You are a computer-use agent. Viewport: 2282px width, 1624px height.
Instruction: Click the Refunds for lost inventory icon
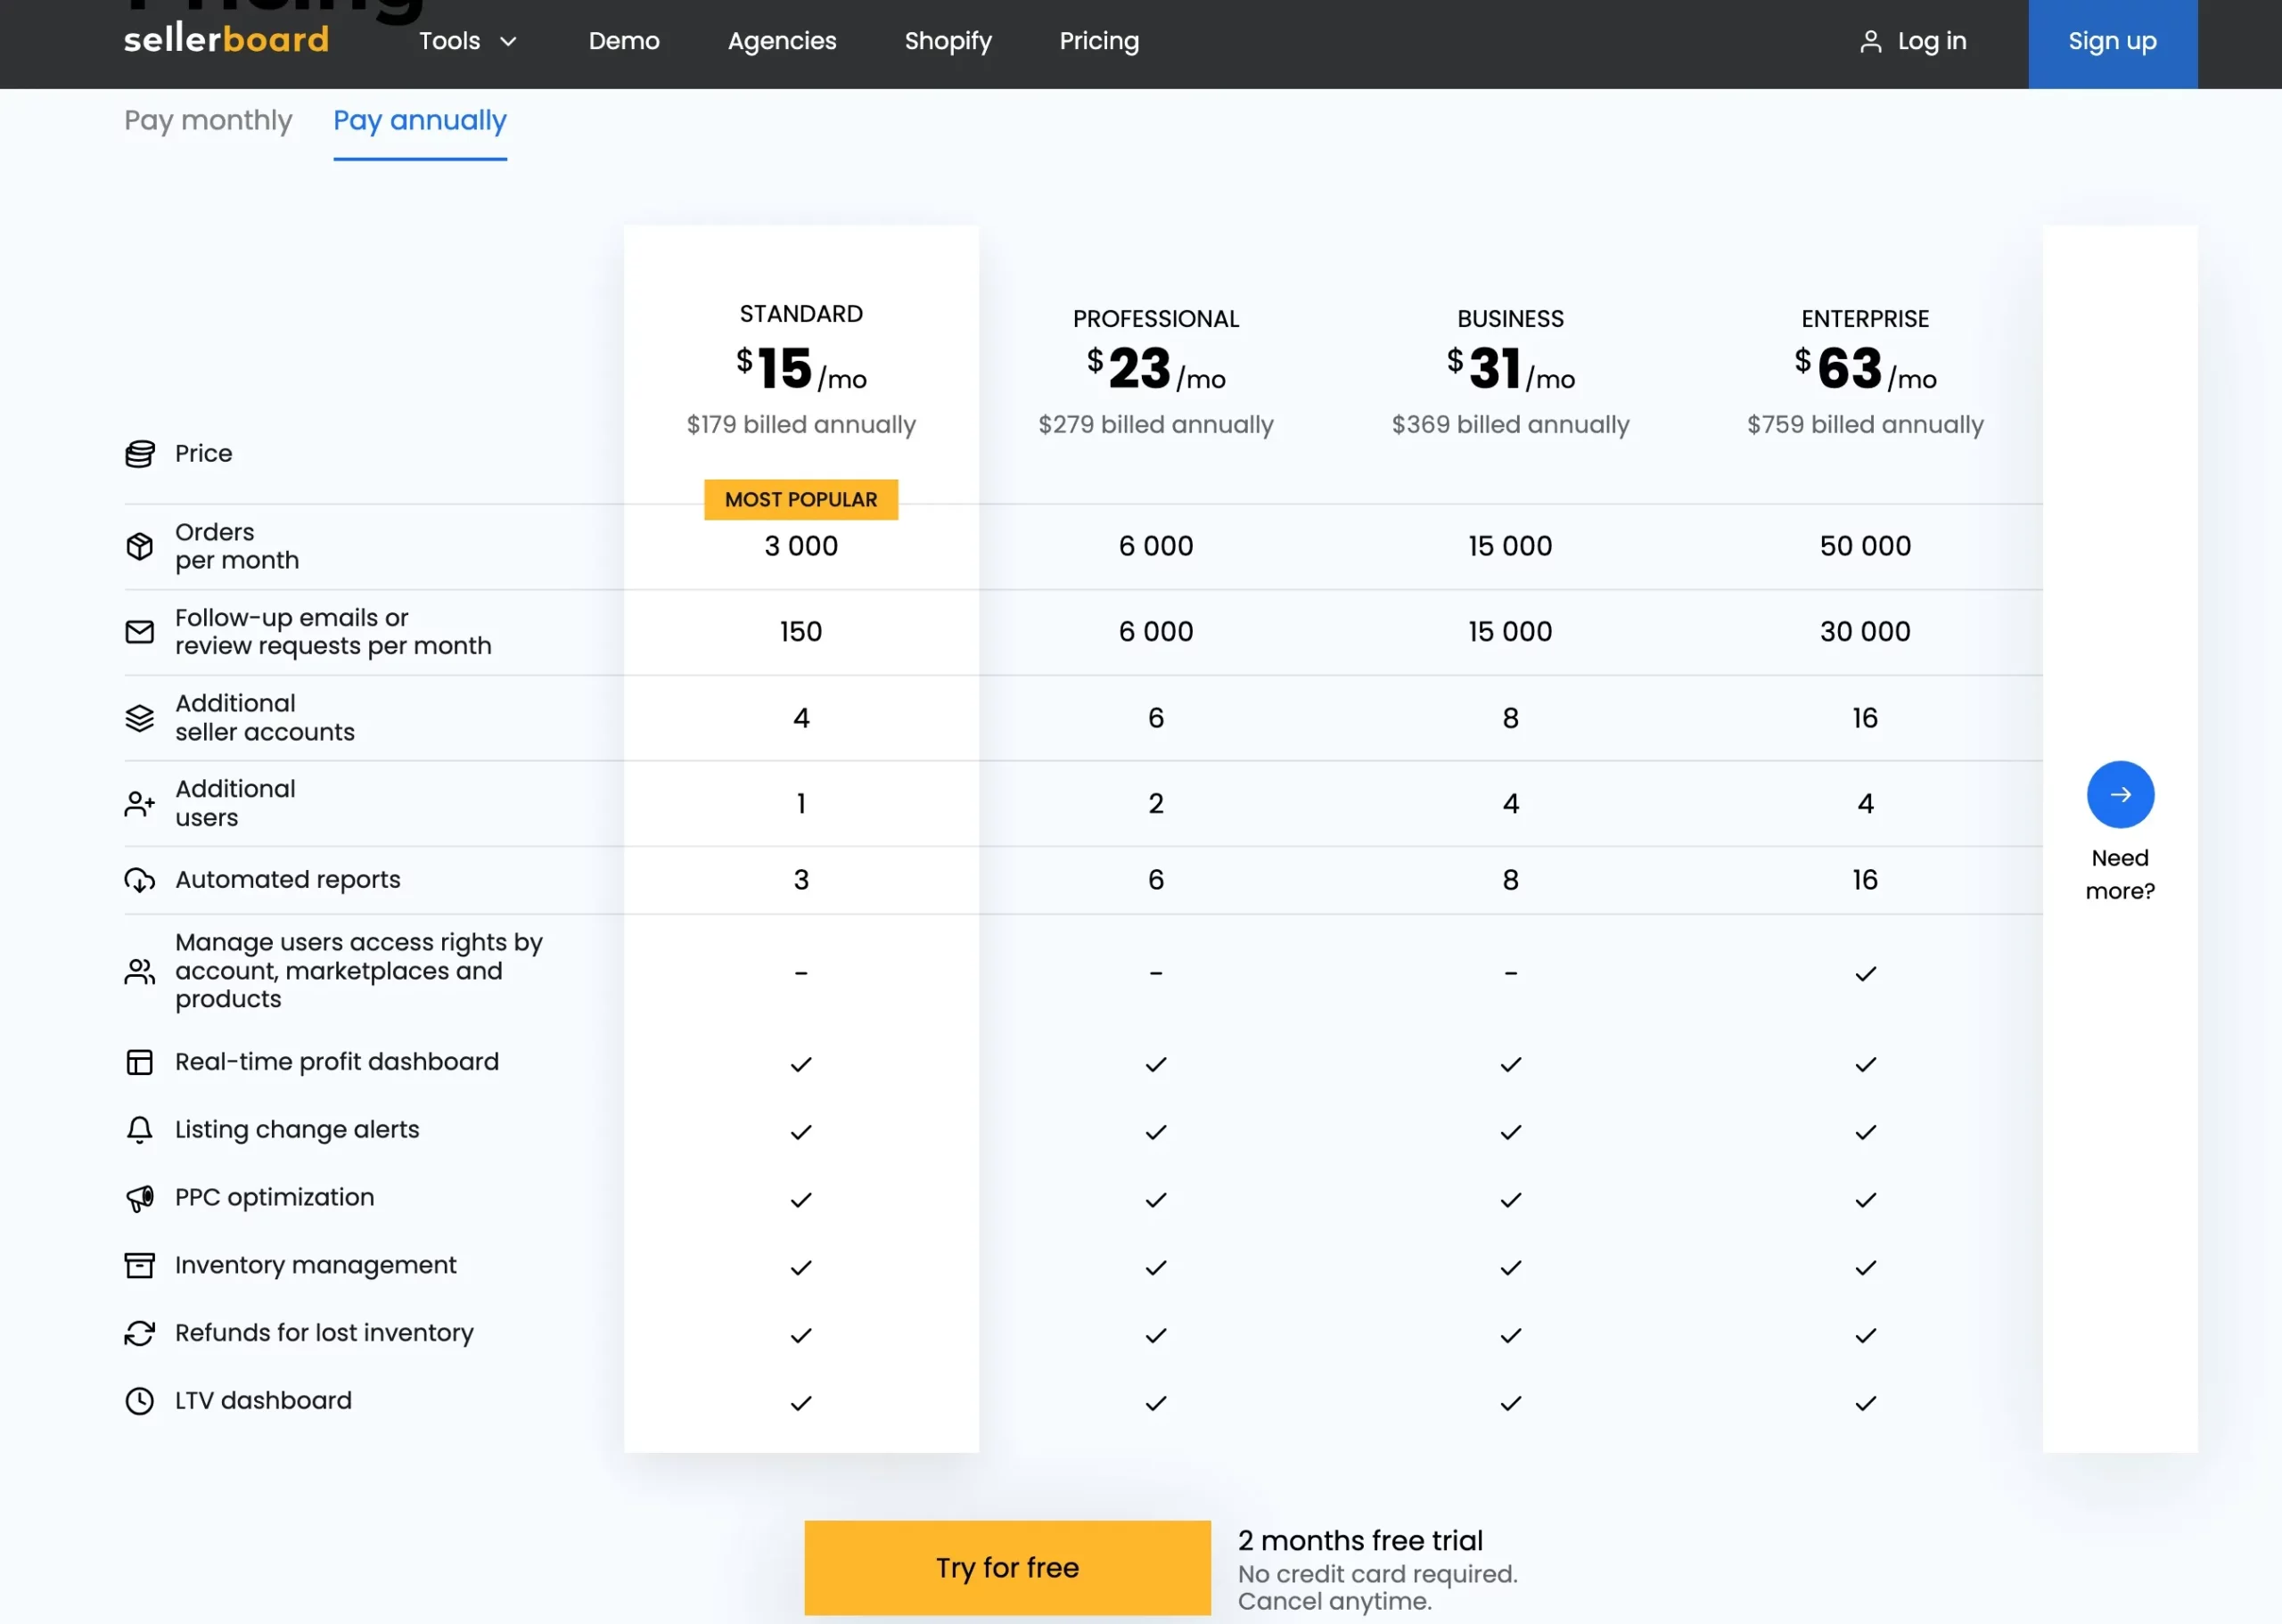point(140,1333)
